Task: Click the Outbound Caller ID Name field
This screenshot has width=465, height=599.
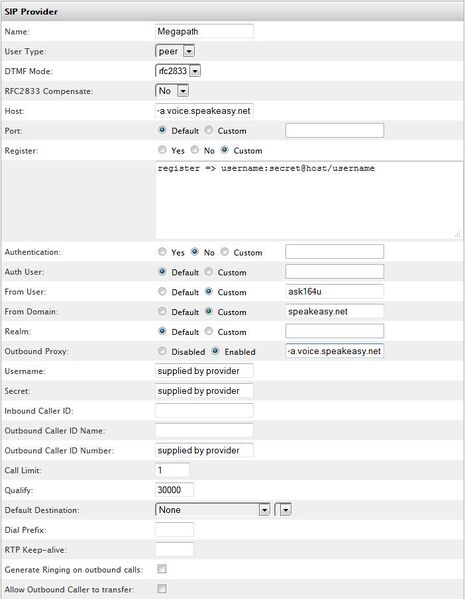Action: pos(204,430)
